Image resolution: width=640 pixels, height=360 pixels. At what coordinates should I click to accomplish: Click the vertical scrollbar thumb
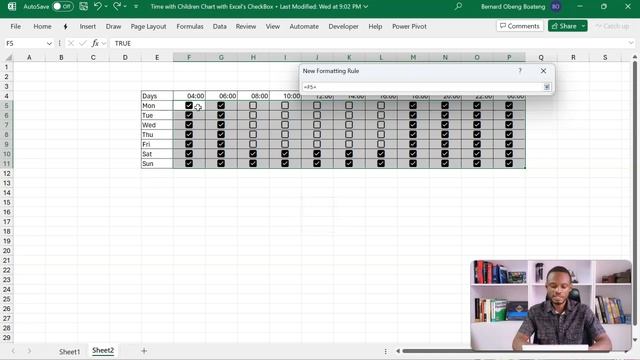tap(635, 193)
